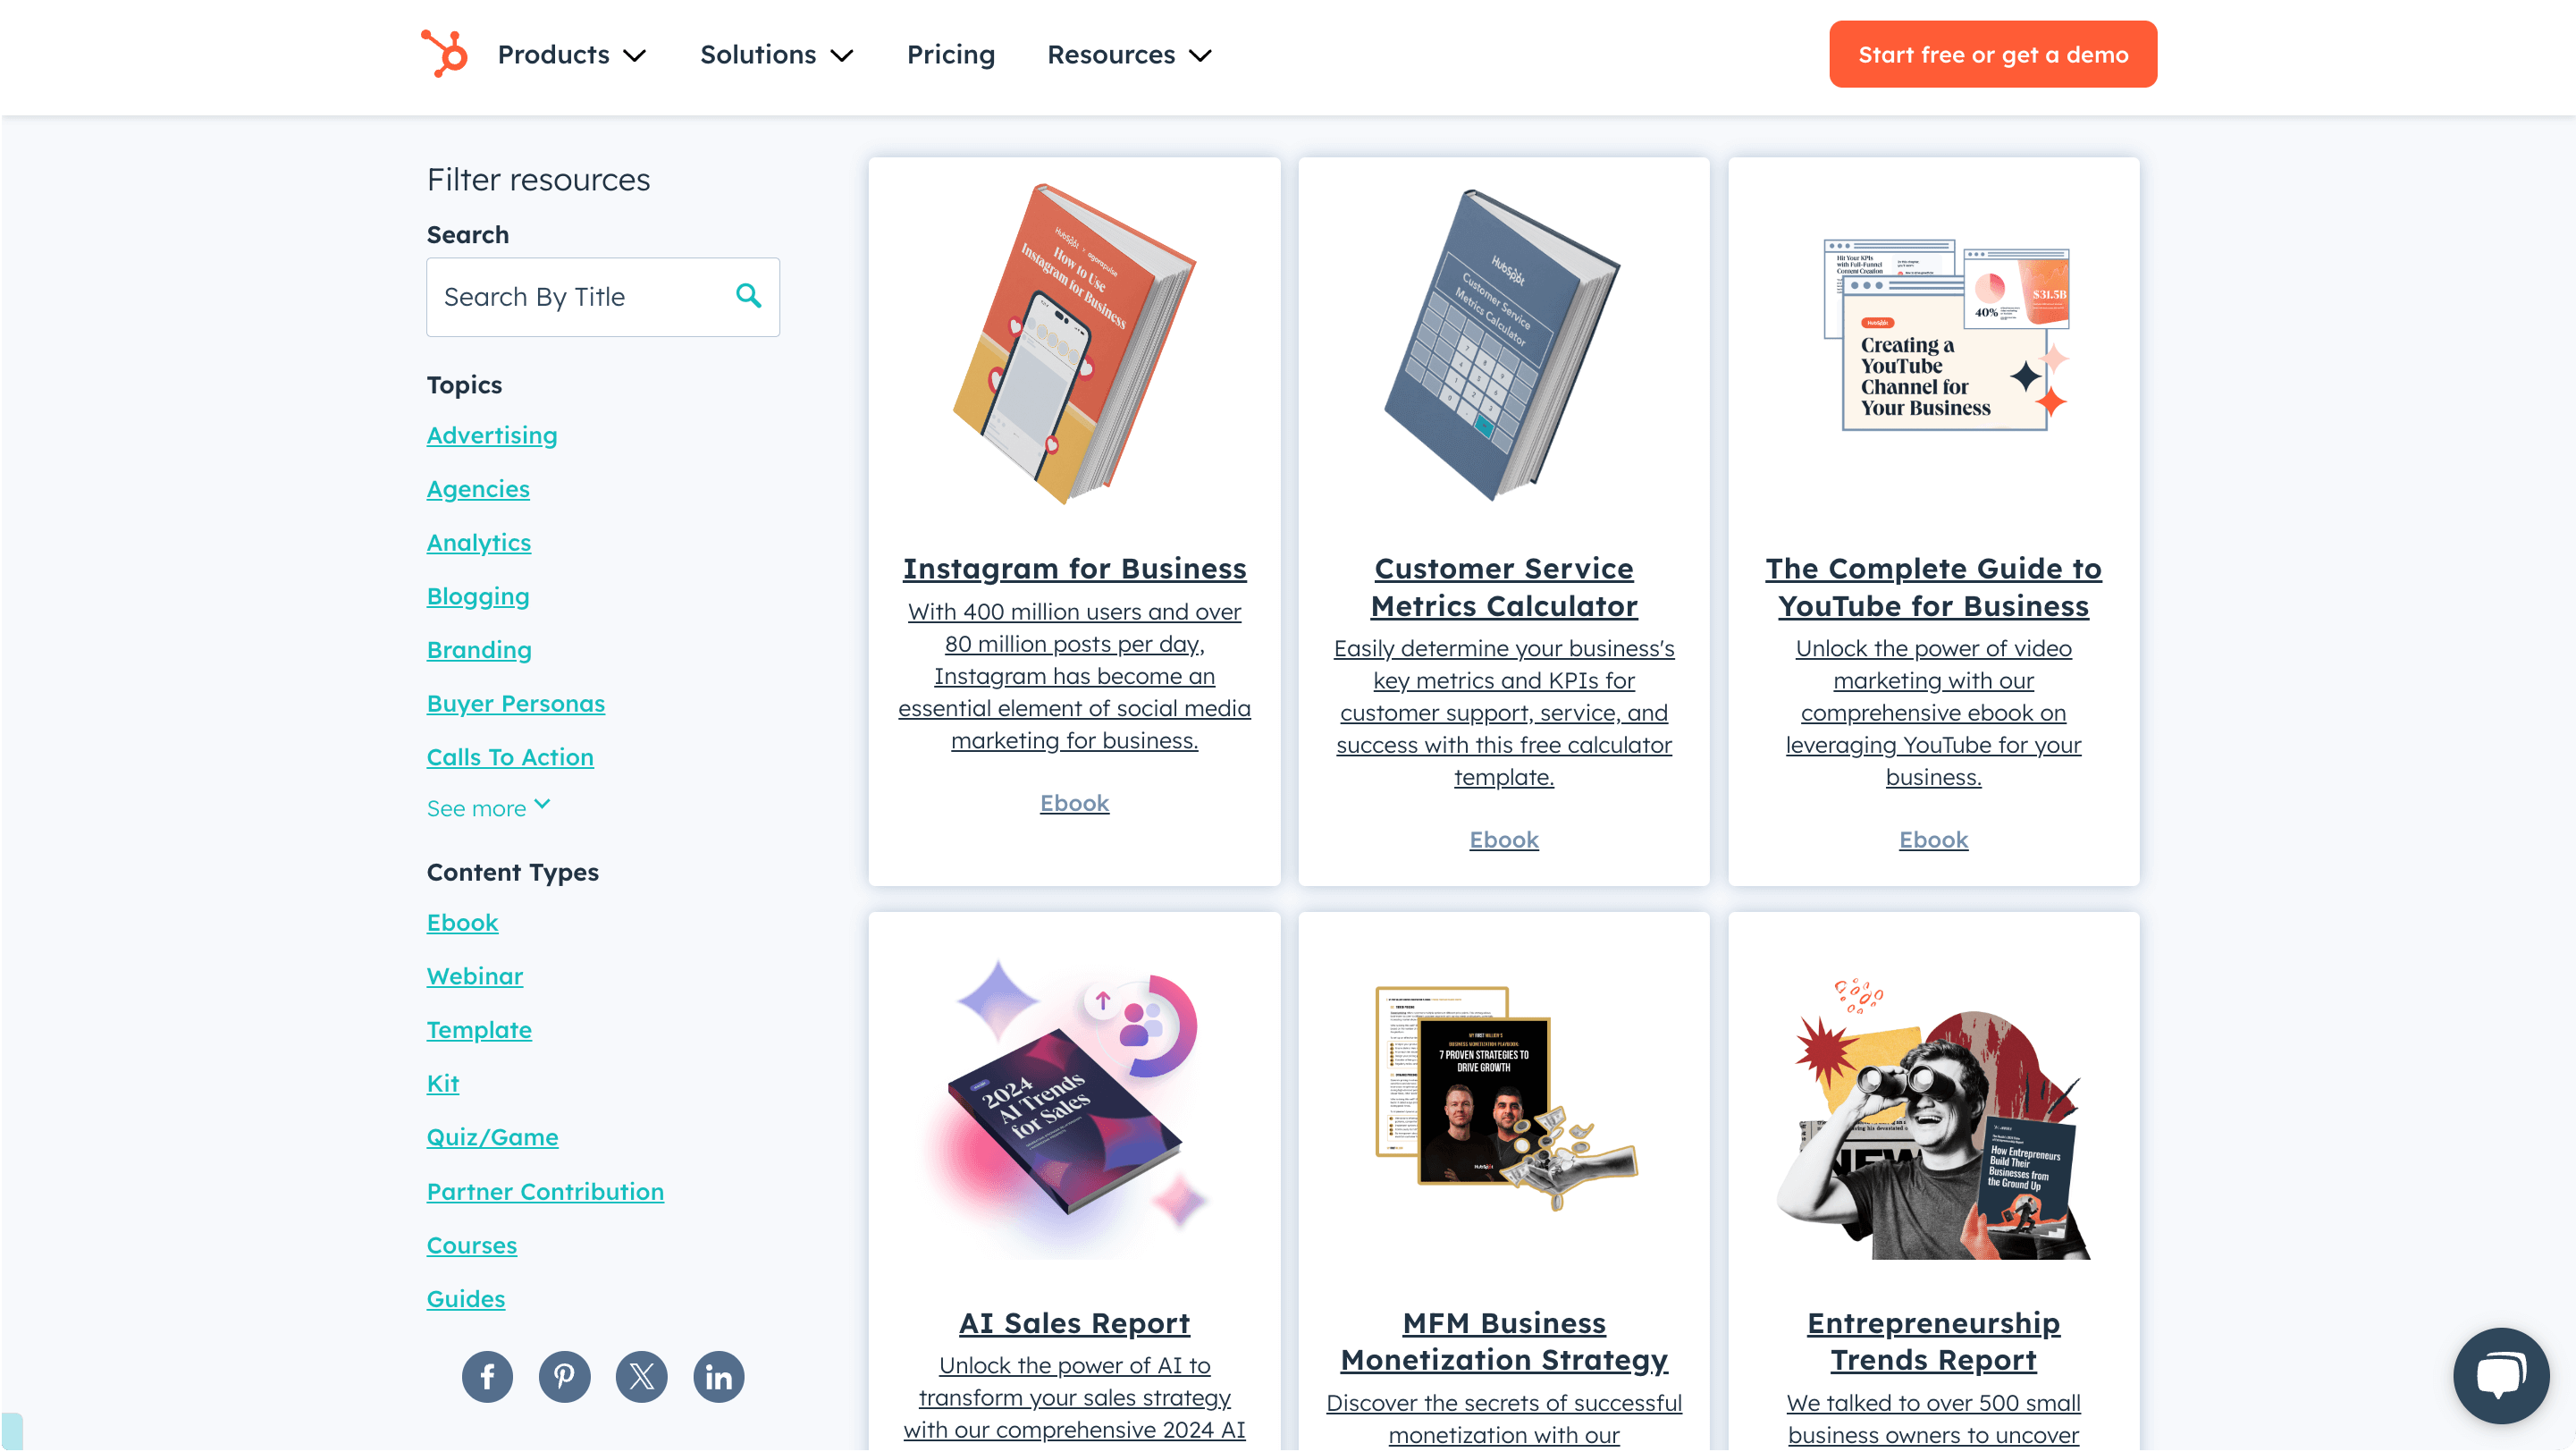2576x1452 pixels.
Task: Click the search magnifier icon
Action: pos(748,296)
